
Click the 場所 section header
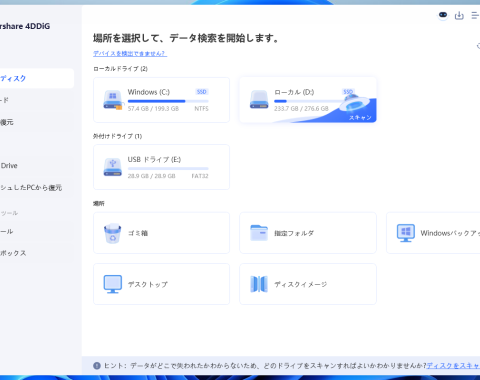coord(99,203)
